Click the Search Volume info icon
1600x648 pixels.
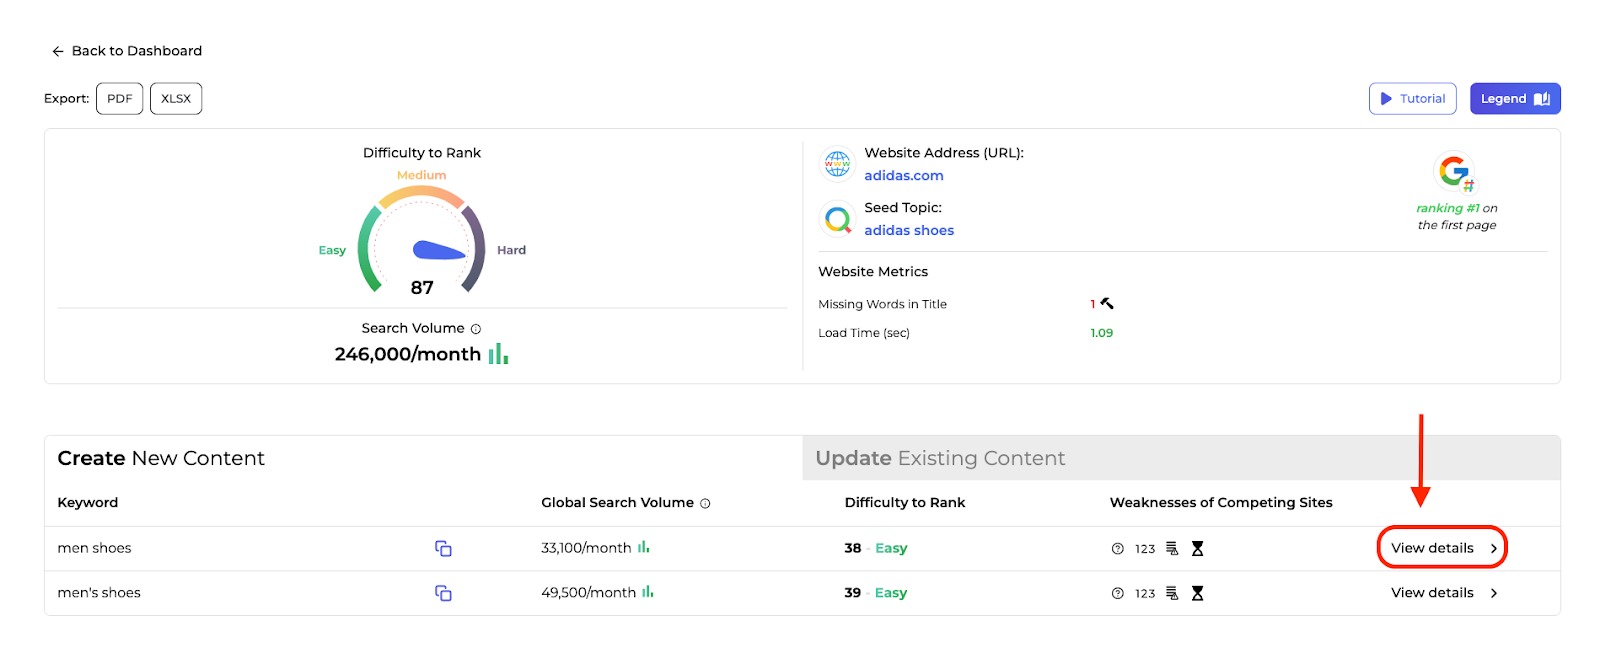476,329
